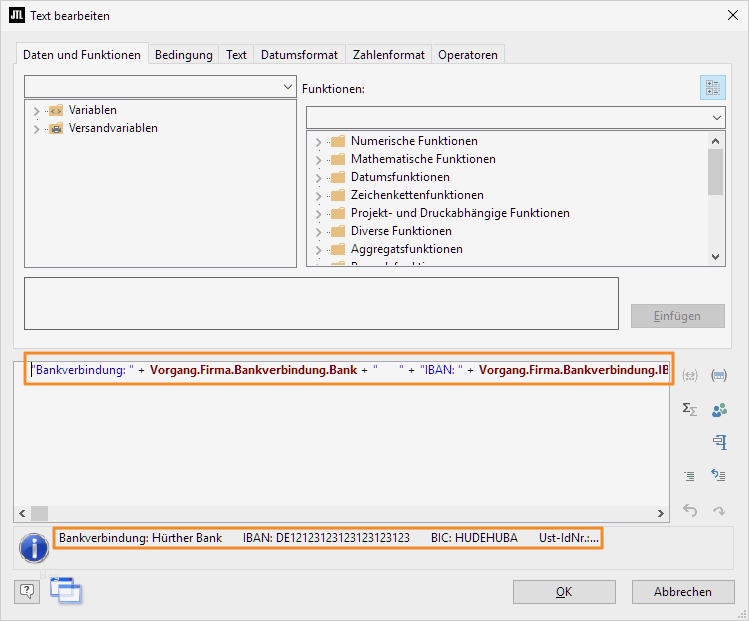Click the JTL application logo
749x621 pixels.
pos(17,15)
